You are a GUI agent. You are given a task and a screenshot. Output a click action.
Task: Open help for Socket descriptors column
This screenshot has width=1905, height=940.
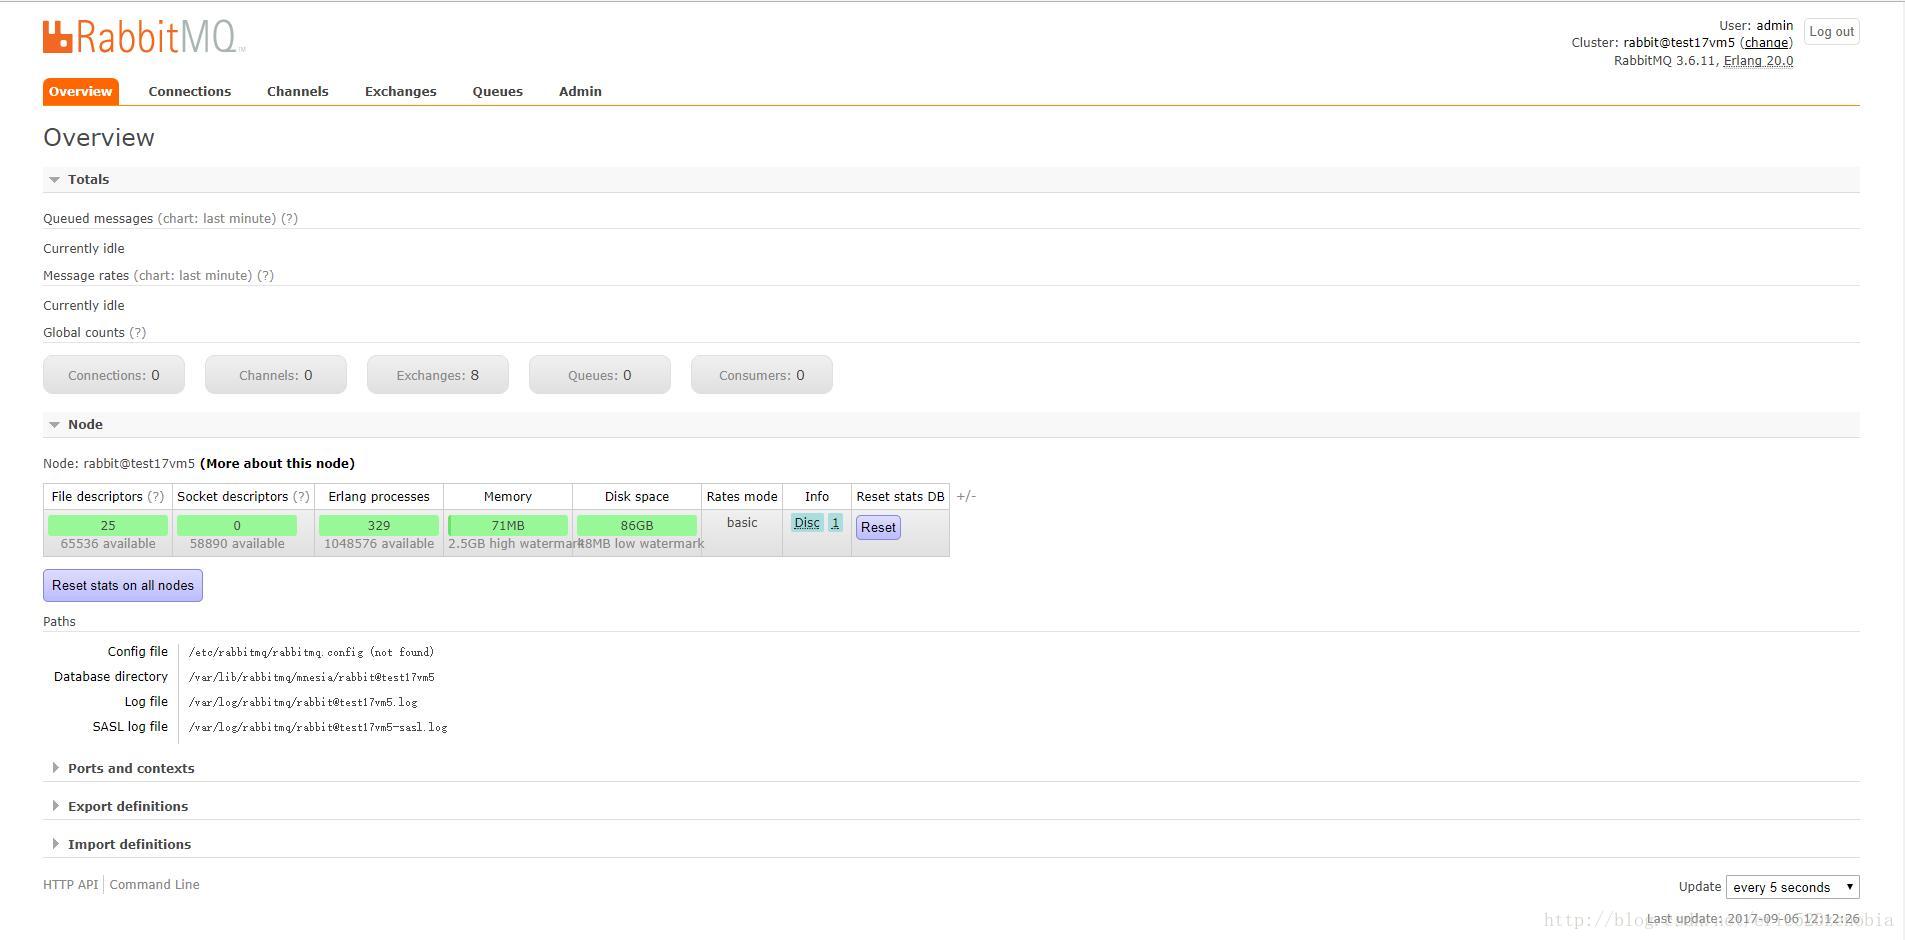coord(301,497)
